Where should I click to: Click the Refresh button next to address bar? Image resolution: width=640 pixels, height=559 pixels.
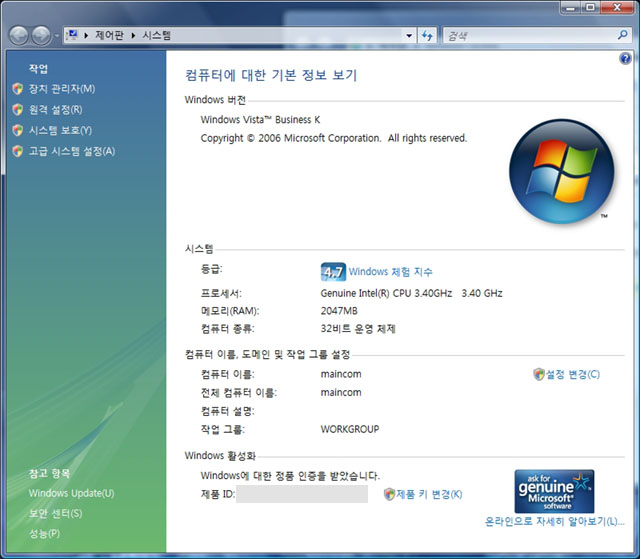[x=427, y=35]
